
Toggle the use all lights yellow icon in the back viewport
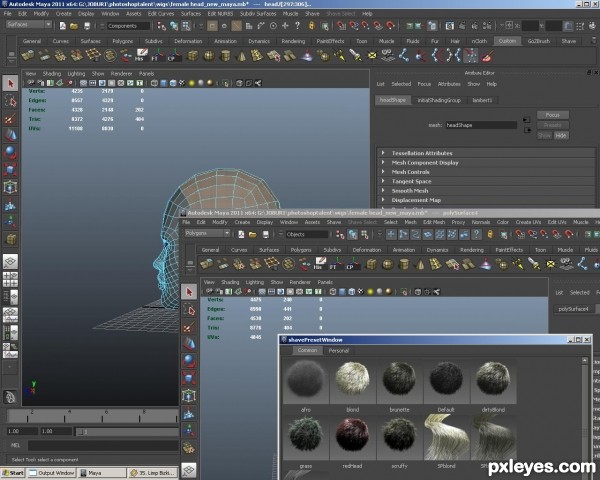click(192, 83)
